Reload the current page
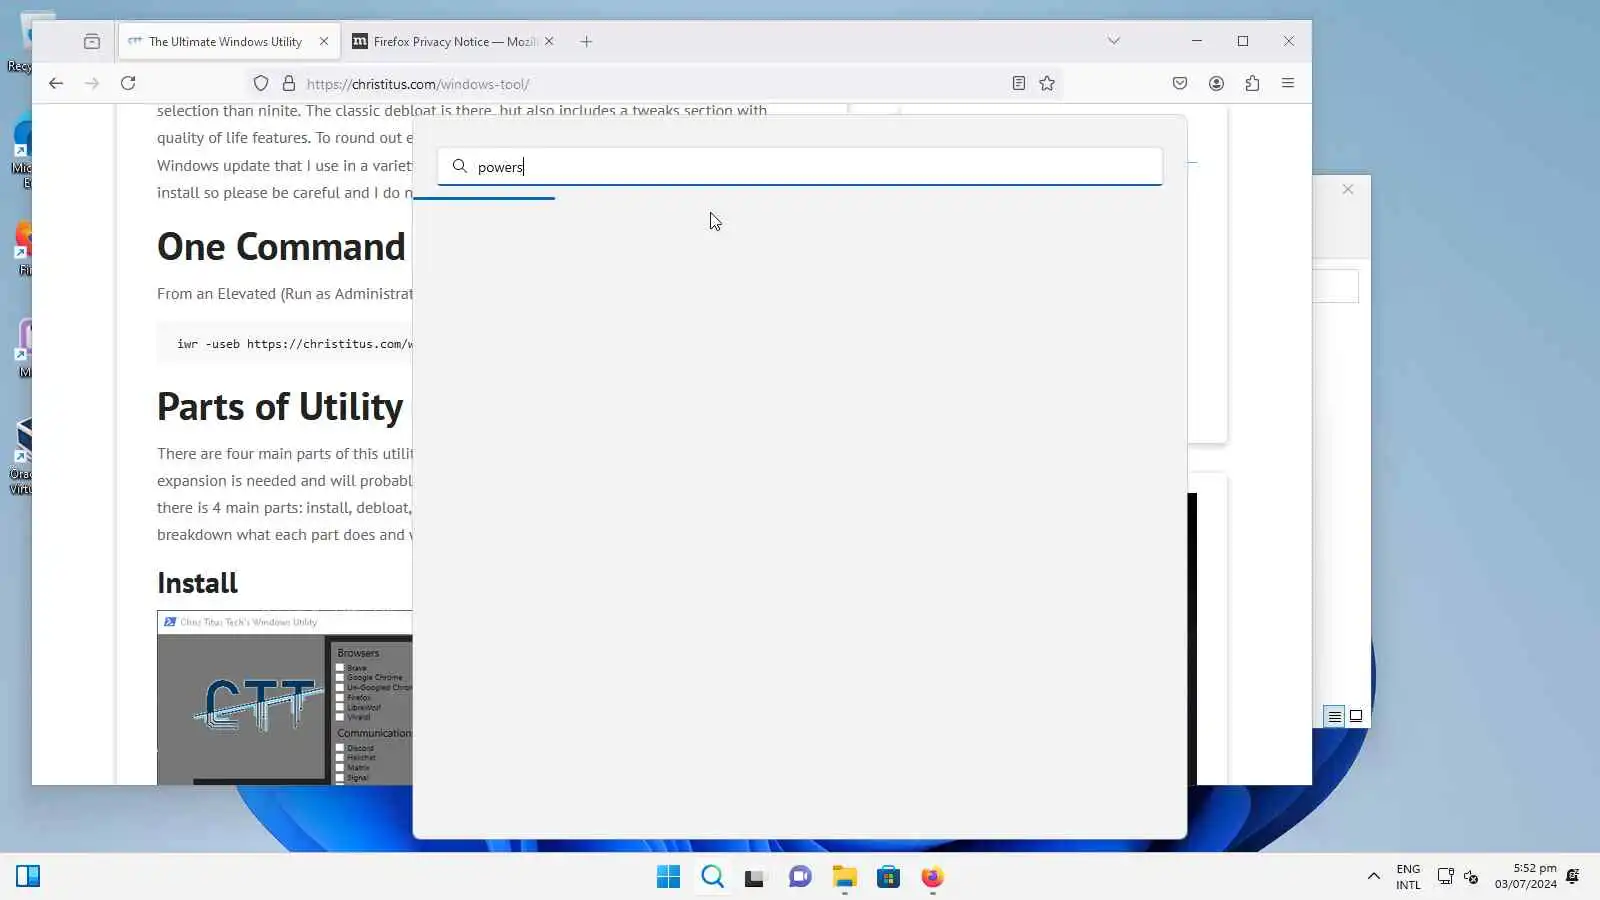 (x=128, y=84)
